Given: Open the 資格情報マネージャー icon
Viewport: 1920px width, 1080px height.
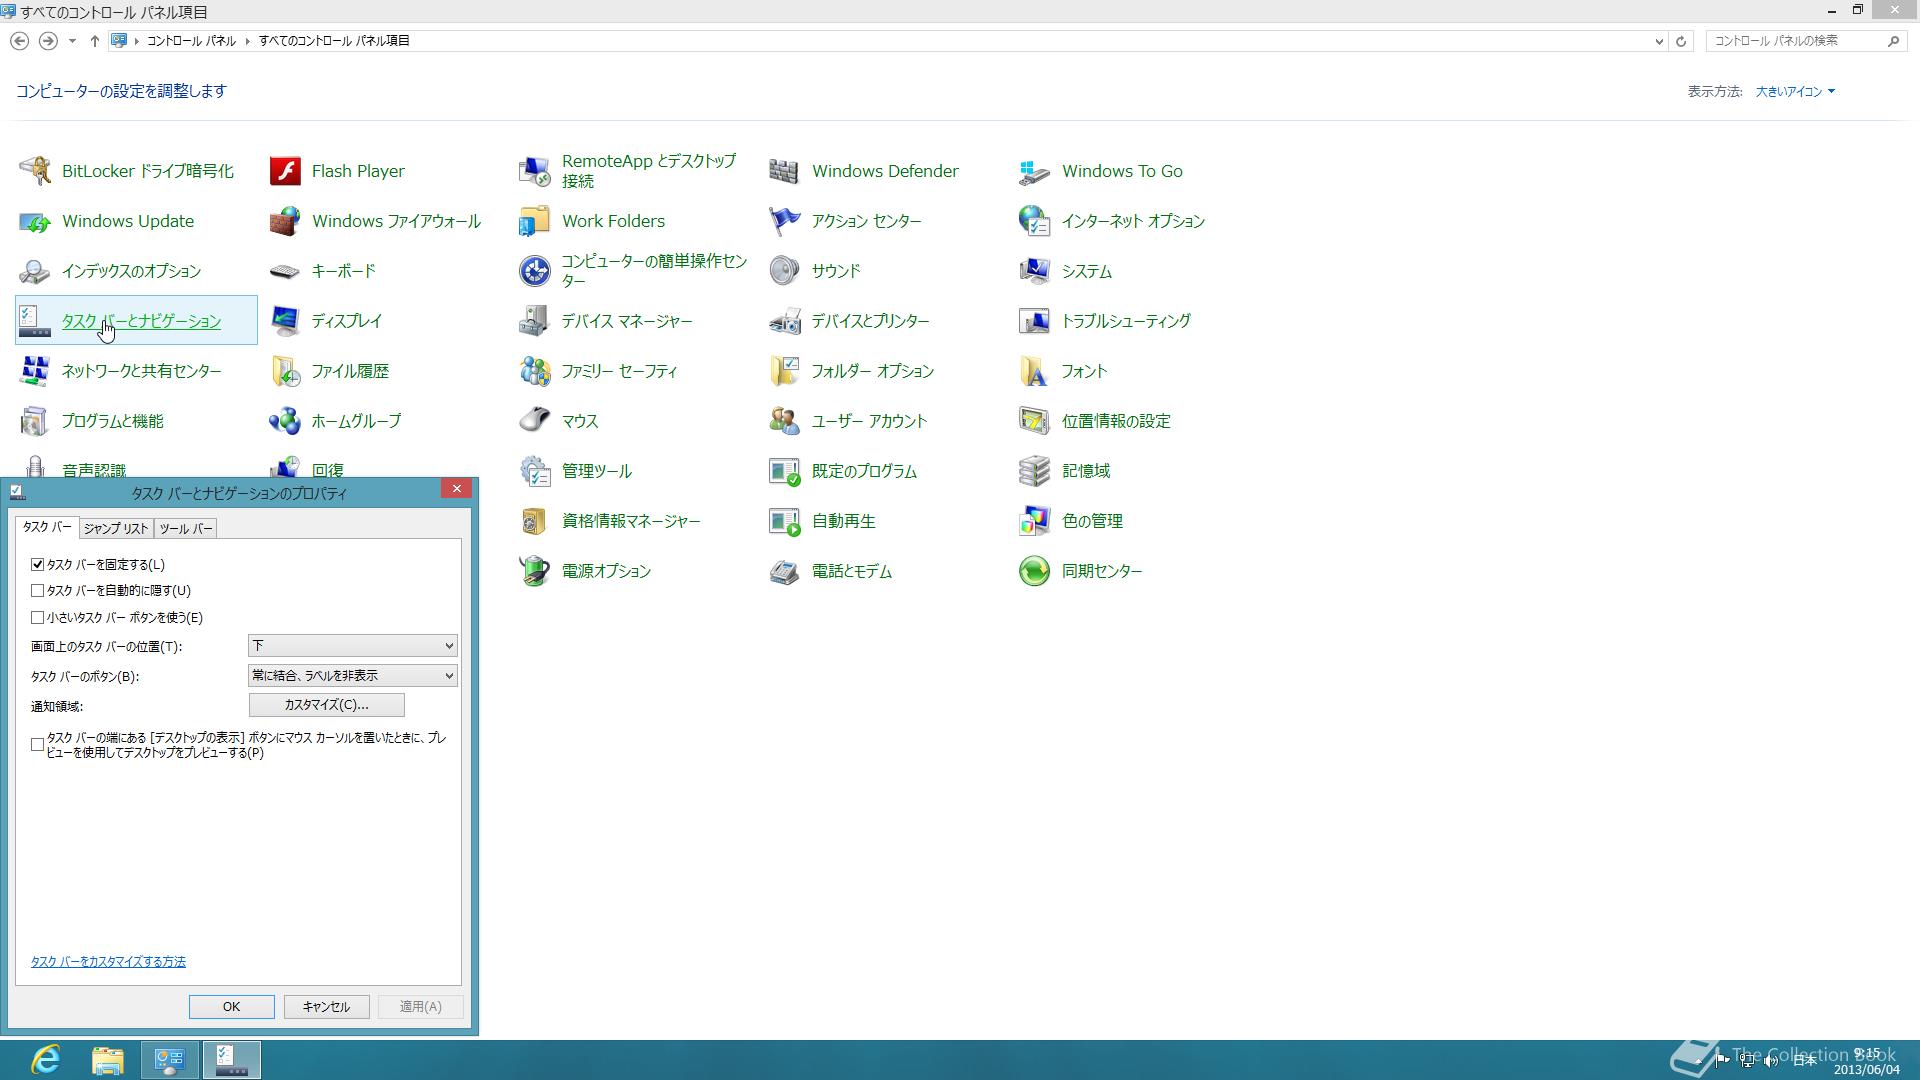Looking at the screenshot, I should tap(535, 521).
